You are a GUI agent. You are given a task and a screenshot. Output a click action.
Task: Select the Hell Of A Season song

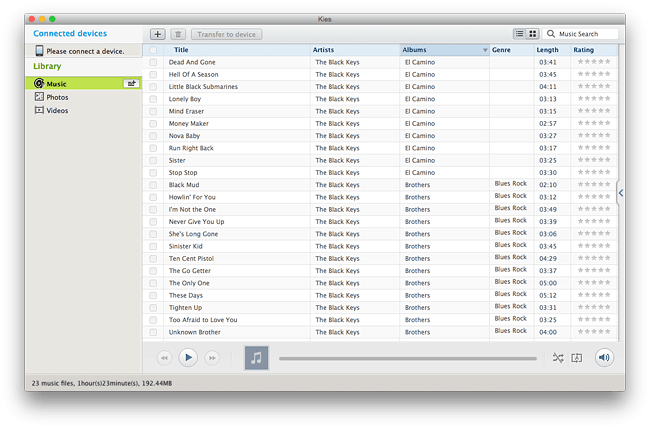pyautogui.click(x=193, y=75)
